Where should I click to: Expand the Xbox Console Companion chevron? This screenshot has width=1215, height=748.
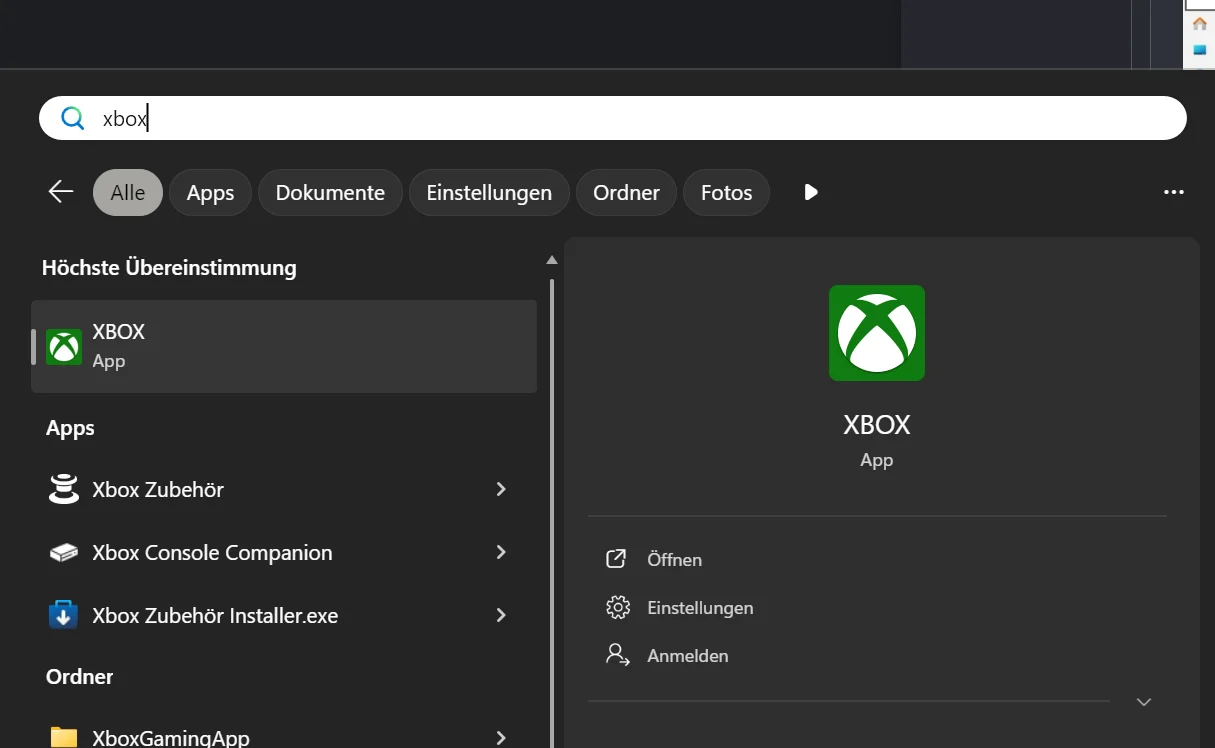click(501, 552)
